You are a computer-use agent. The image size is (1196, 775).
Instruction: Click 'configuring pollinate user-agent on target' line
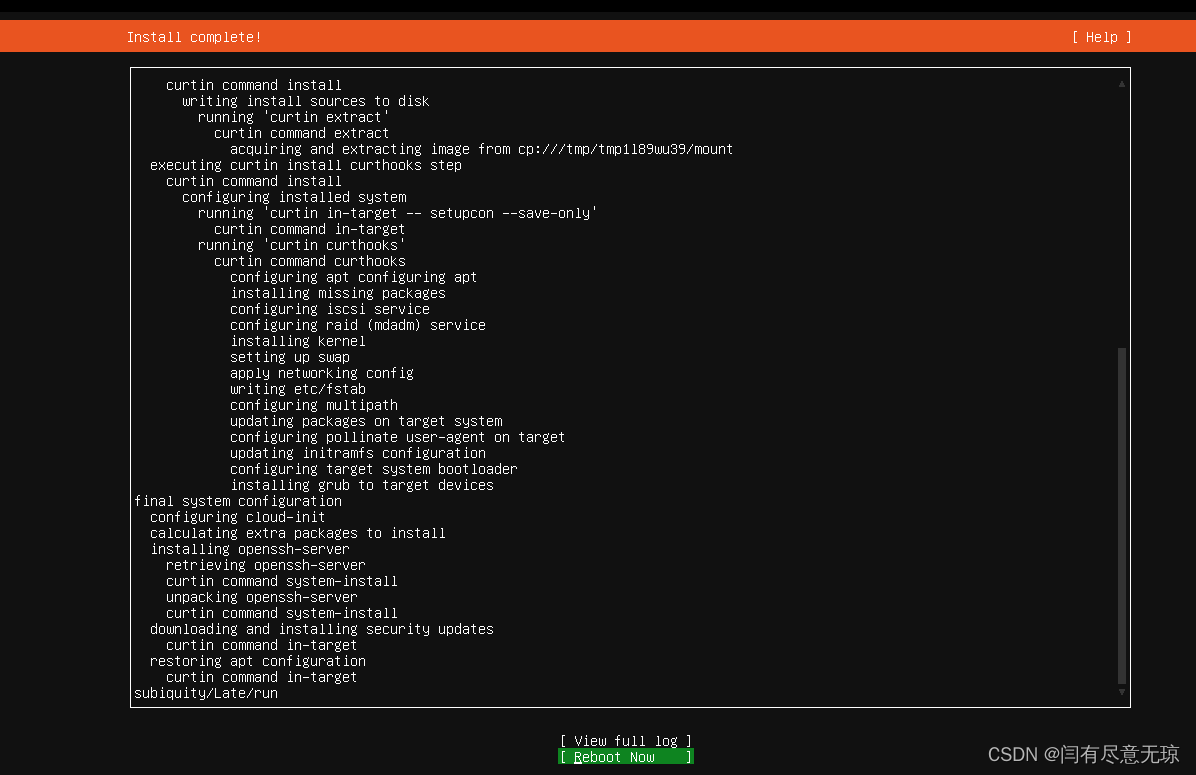coord(397,436)
